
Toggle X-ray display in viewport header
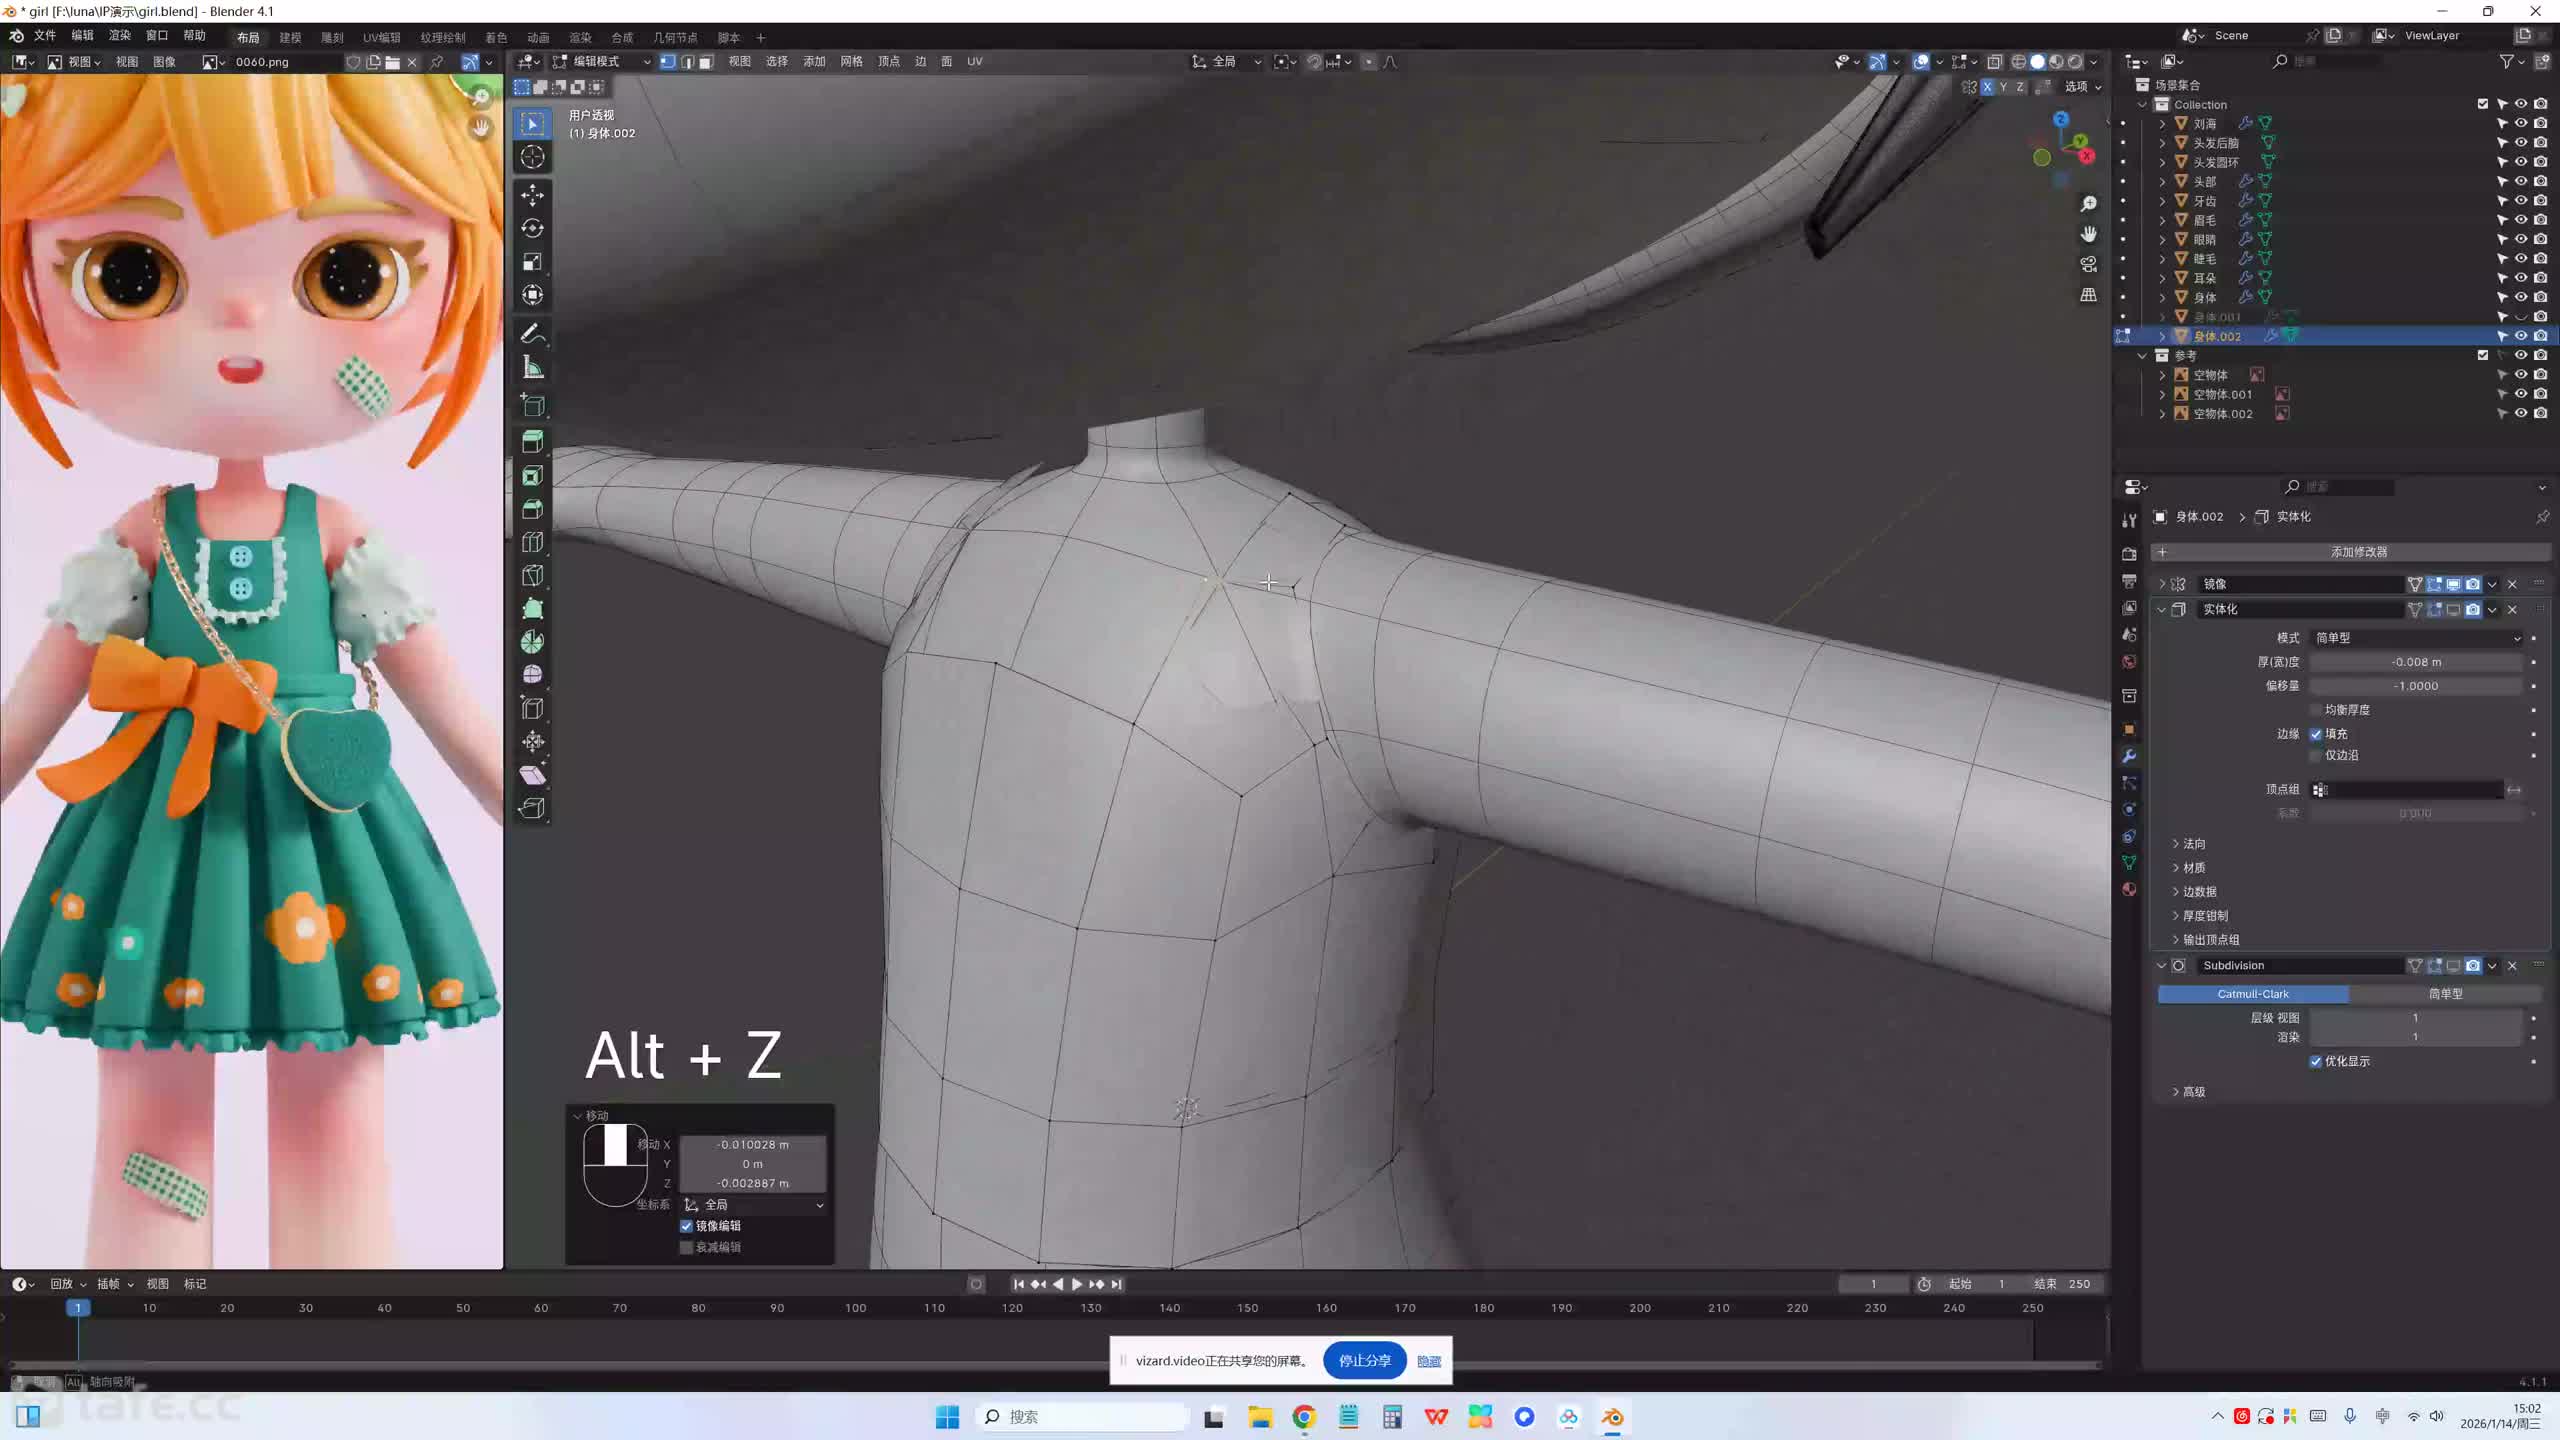point(1994,61)
